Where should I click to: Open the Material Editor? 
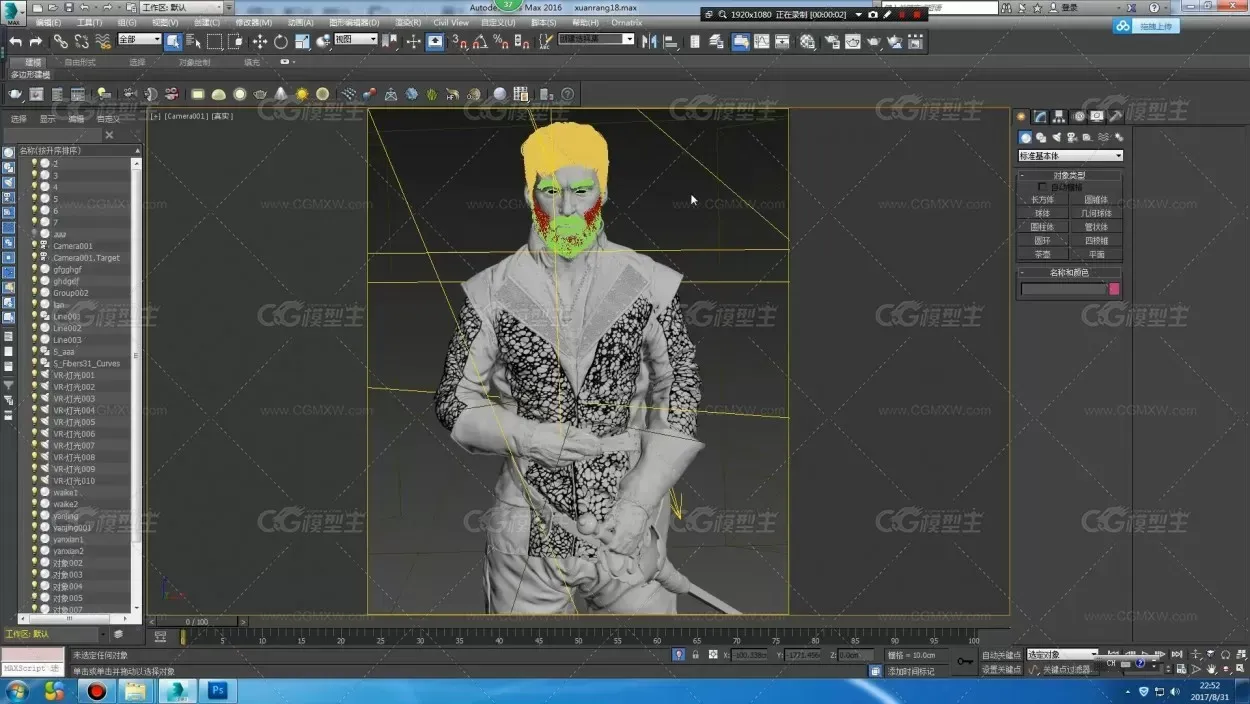807,41
